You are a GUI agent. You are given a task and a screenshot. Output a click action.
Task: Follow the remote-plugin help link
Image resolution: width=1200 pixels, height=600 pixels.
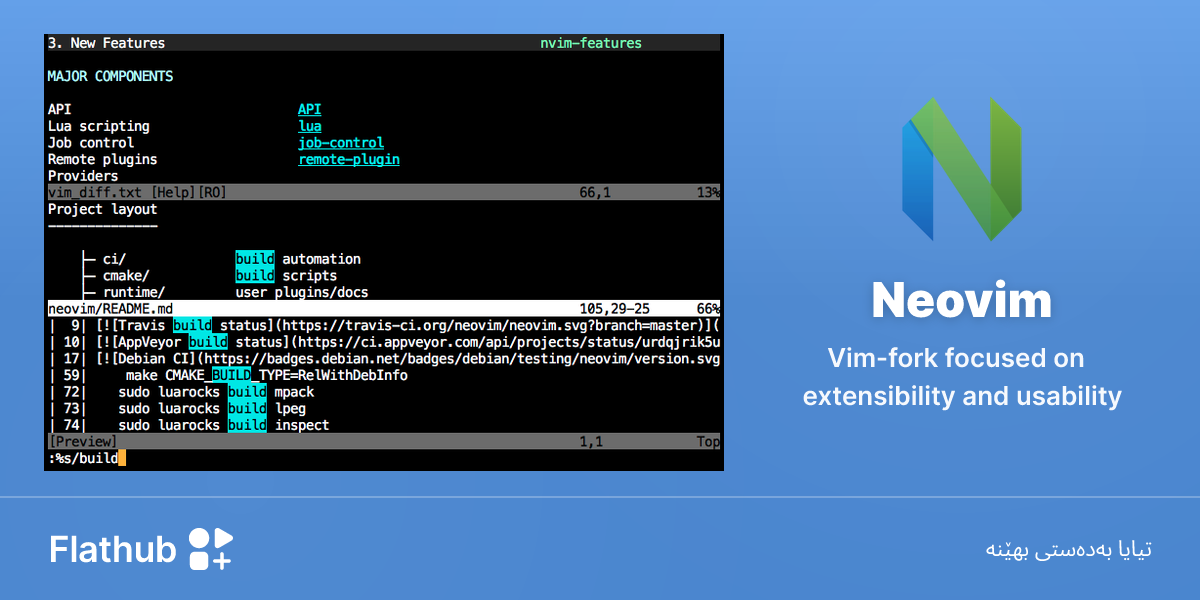pos(349,159)
